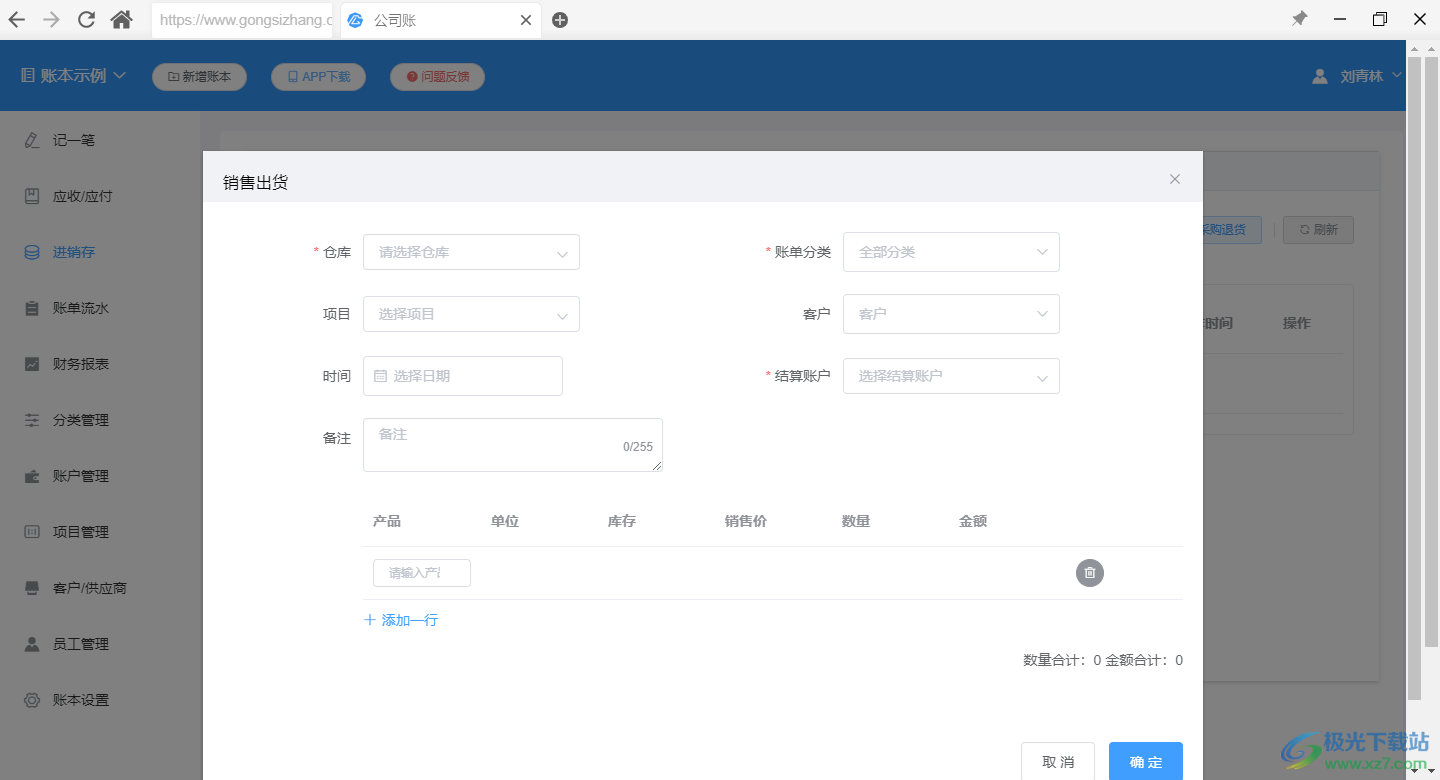Click the calendar icon in date field
1440x780 pixels.
pos(380,376)
